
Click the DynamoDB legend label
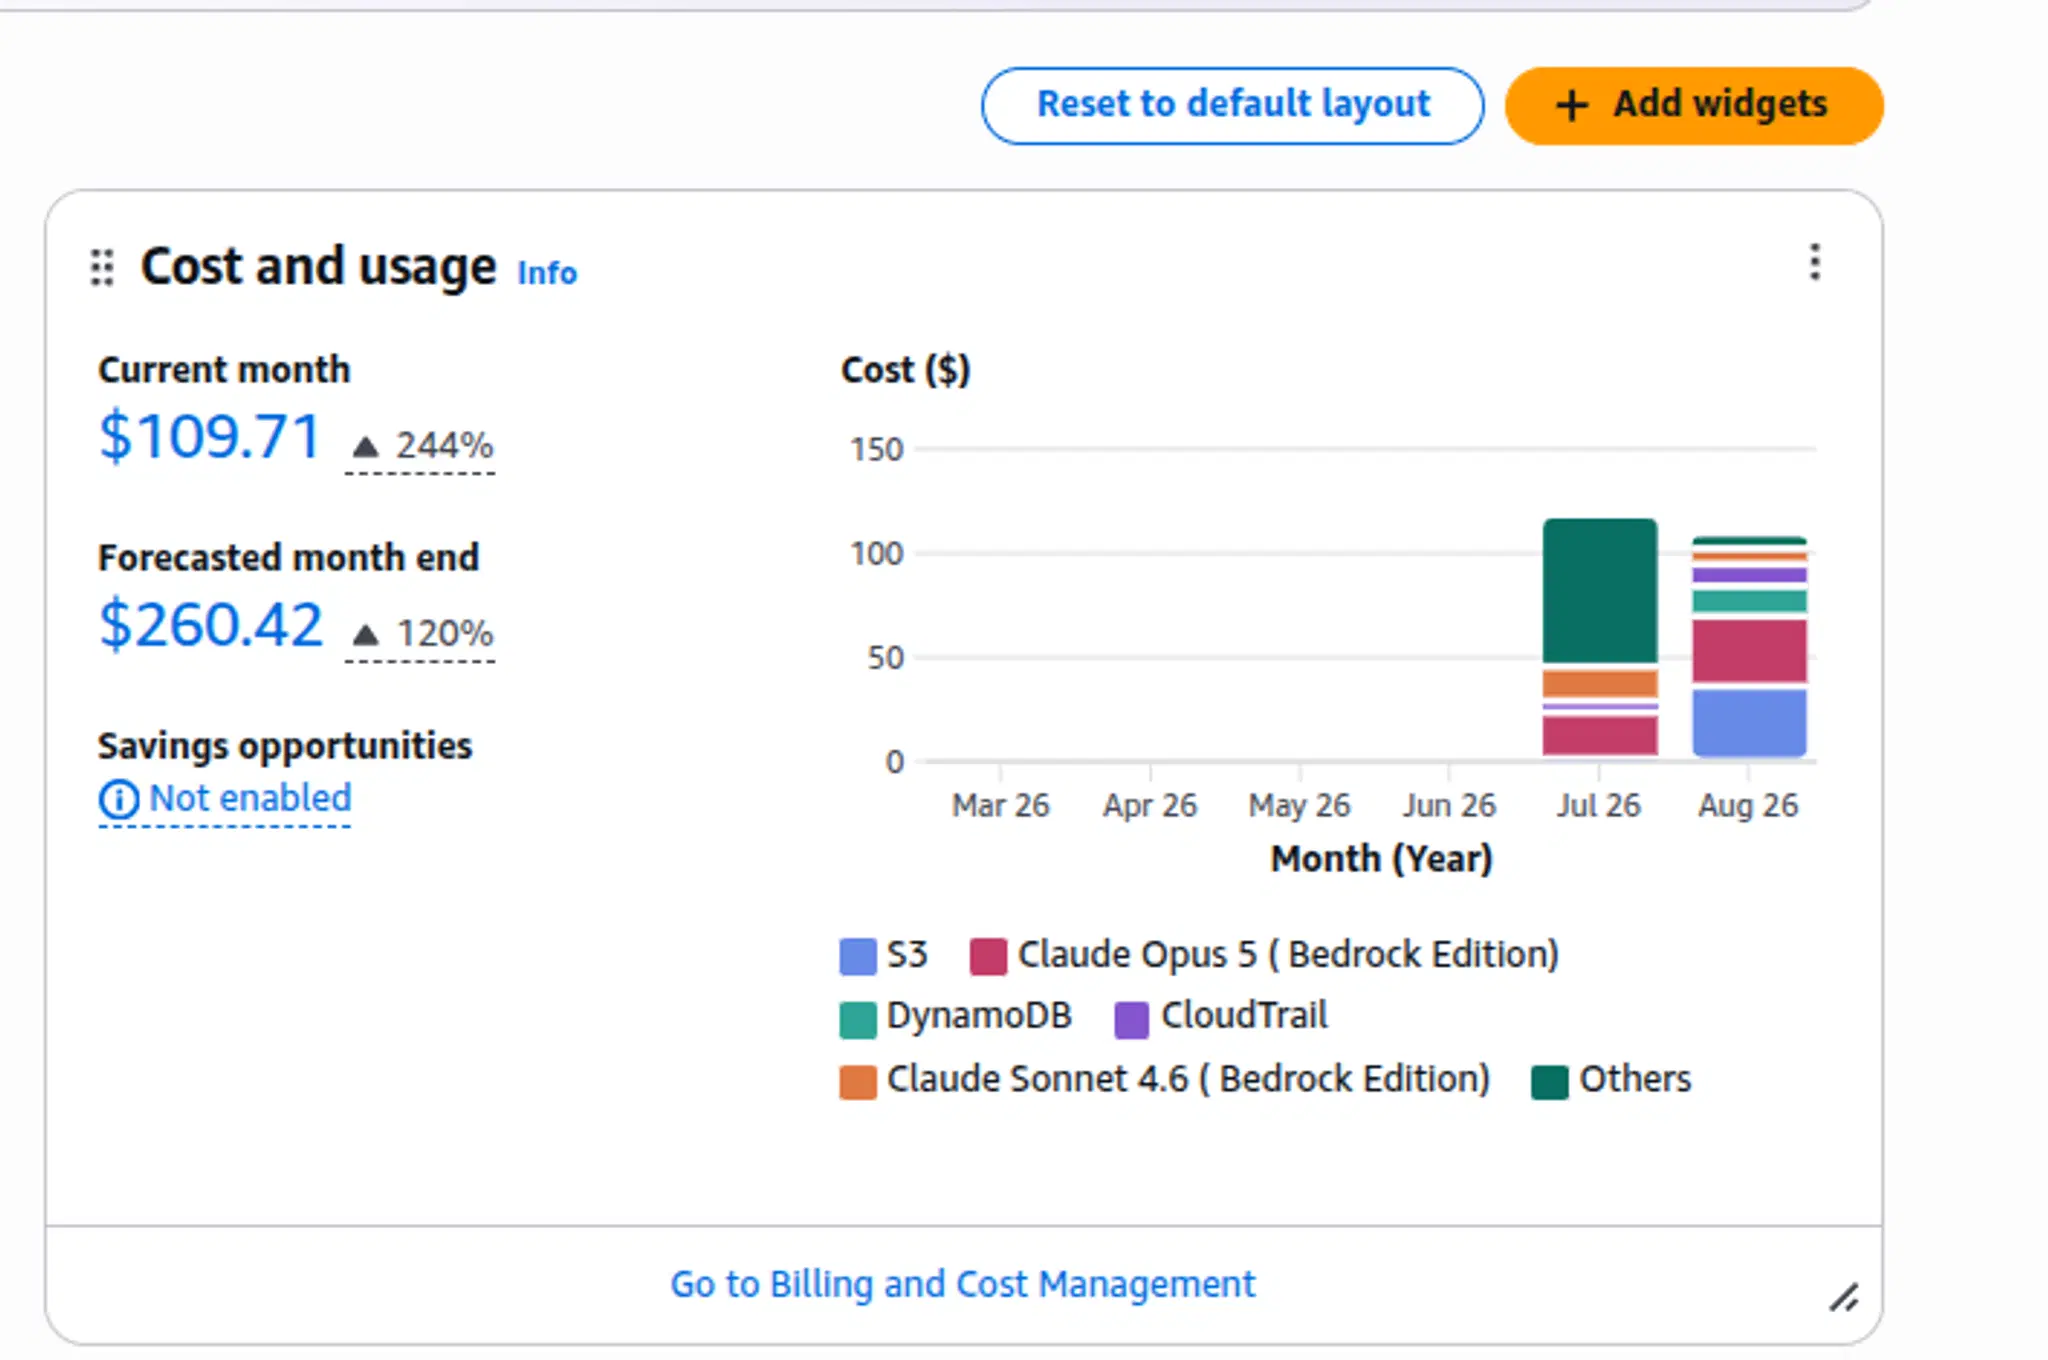[979, 1016]
